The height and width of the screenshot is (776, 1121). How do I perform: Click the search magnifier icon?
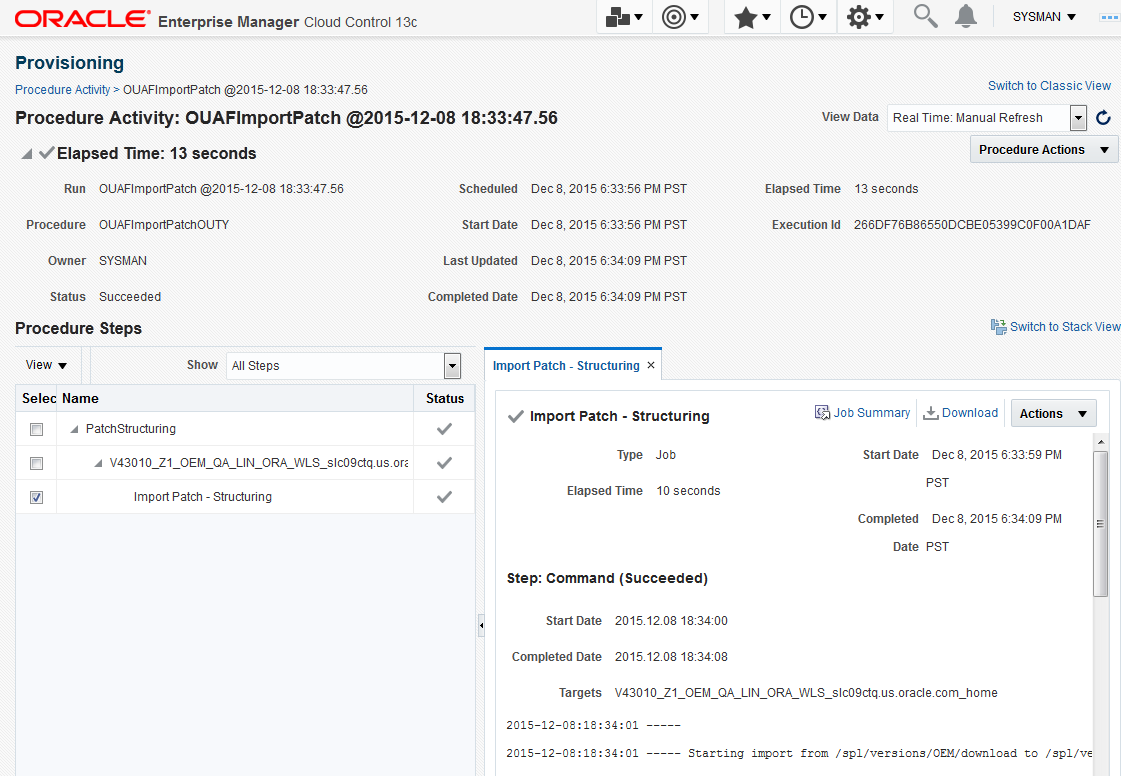[926, 16]
